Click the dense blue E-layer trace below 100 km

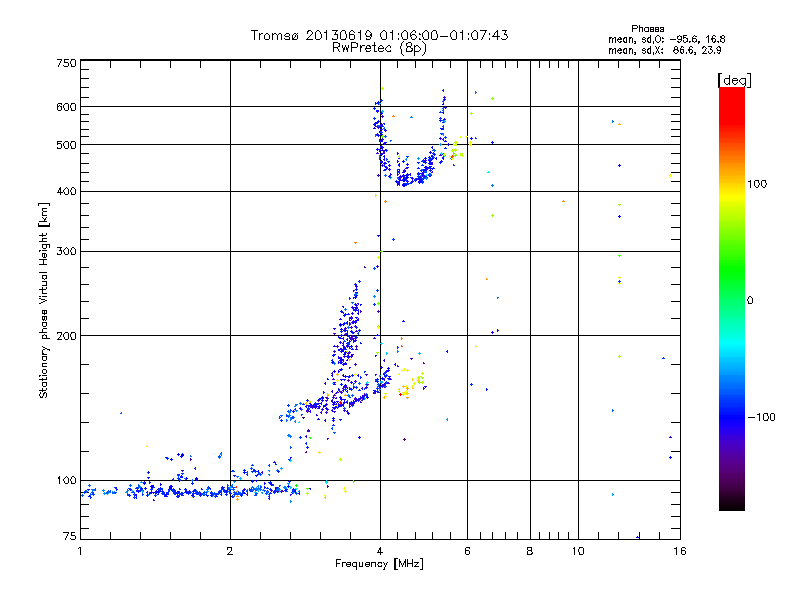pyautogui.click(x=191, y=491)
